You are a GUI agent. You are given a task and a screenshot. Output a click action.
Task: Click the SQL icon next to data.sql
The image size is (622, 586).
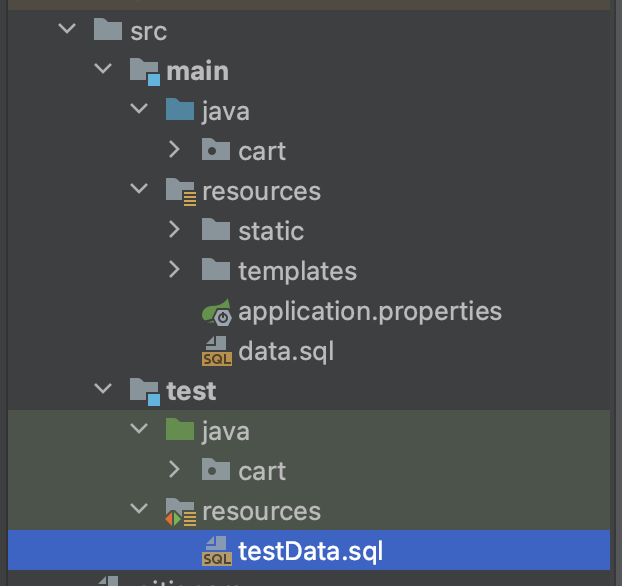[217, 351]
